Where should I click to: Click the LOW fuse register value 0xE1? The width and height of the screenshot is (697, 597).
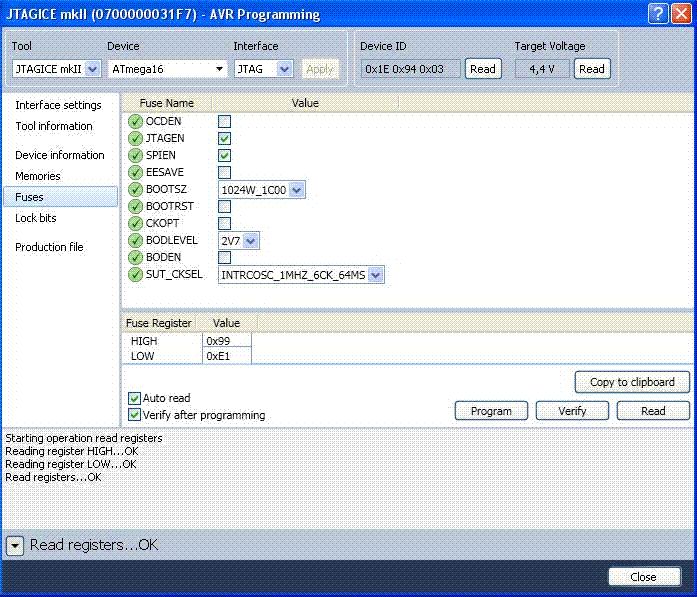pos(227,356)
